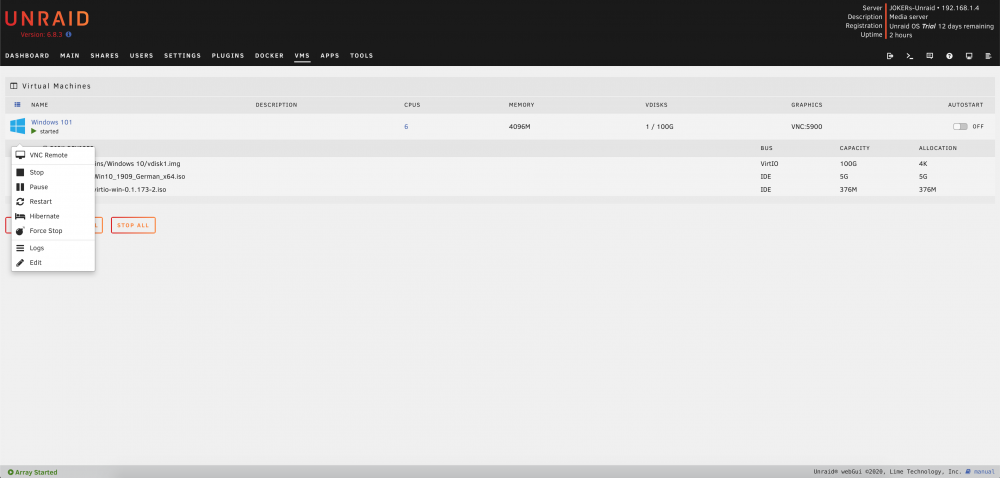Toggle the help question-mark icon

950,56
